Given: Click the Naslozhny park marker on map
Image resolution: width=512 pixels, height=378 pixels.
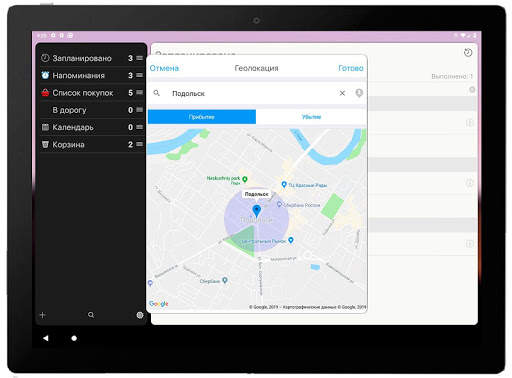Looking at the screenshot, I should click(245, 179).
